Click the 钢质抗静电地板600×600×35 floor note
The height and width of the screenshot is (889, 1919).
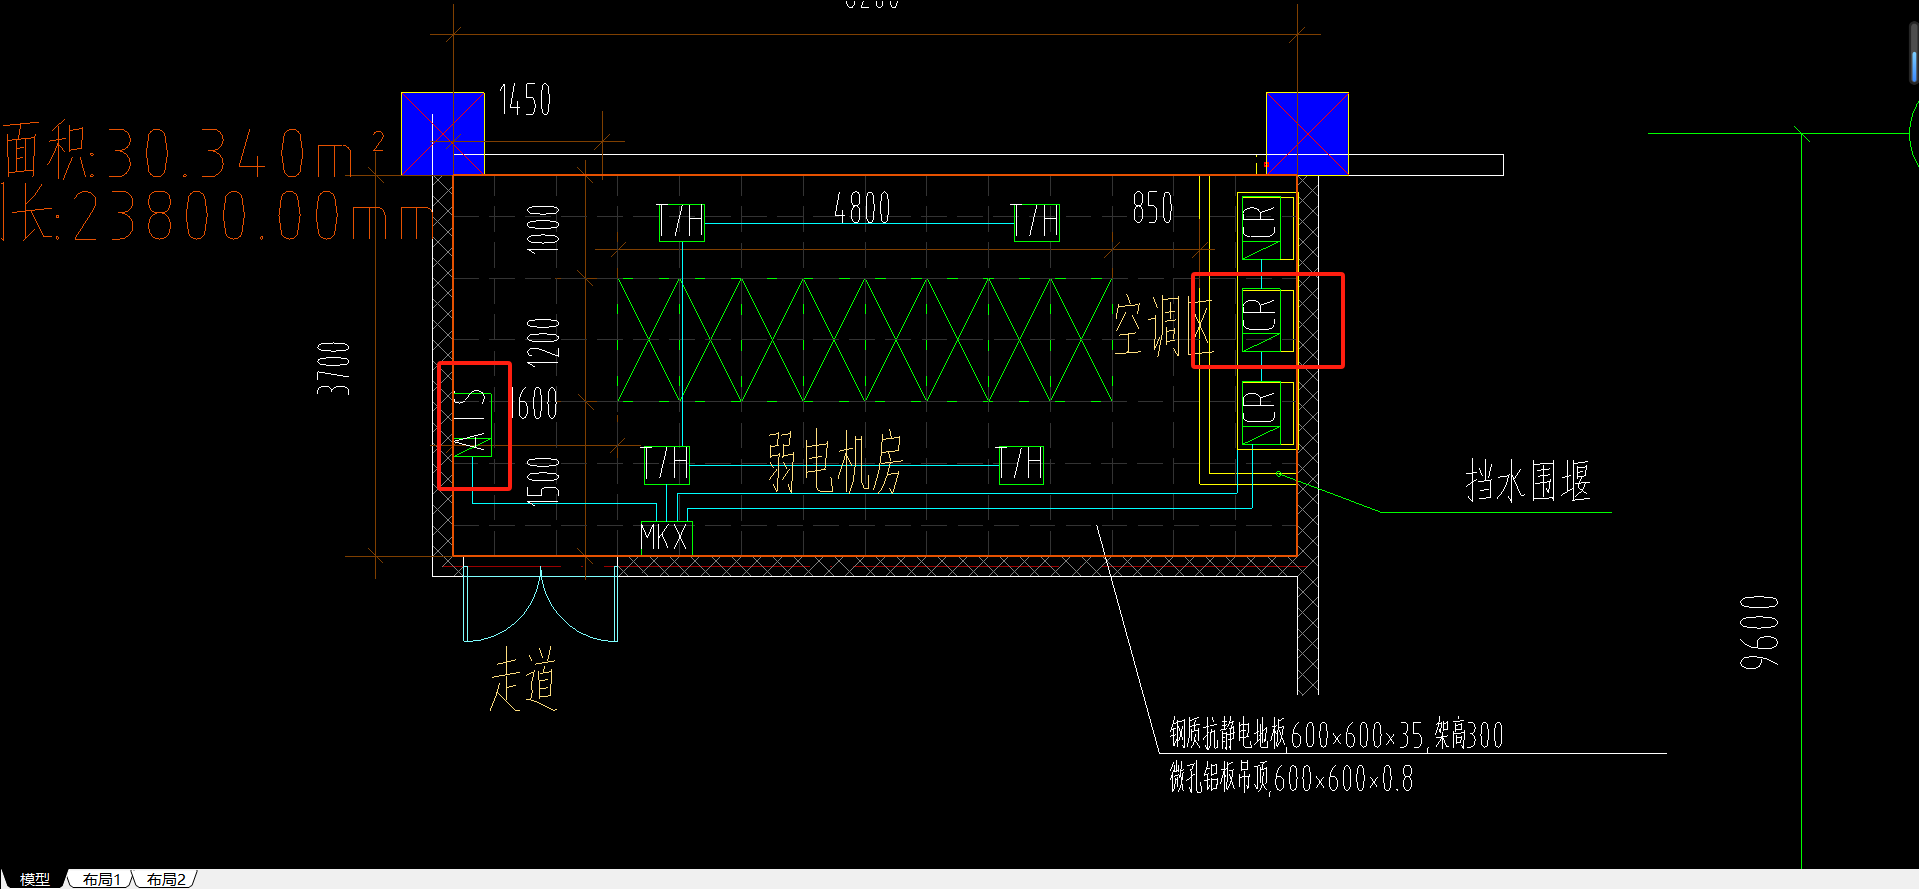pos(1337,735)
